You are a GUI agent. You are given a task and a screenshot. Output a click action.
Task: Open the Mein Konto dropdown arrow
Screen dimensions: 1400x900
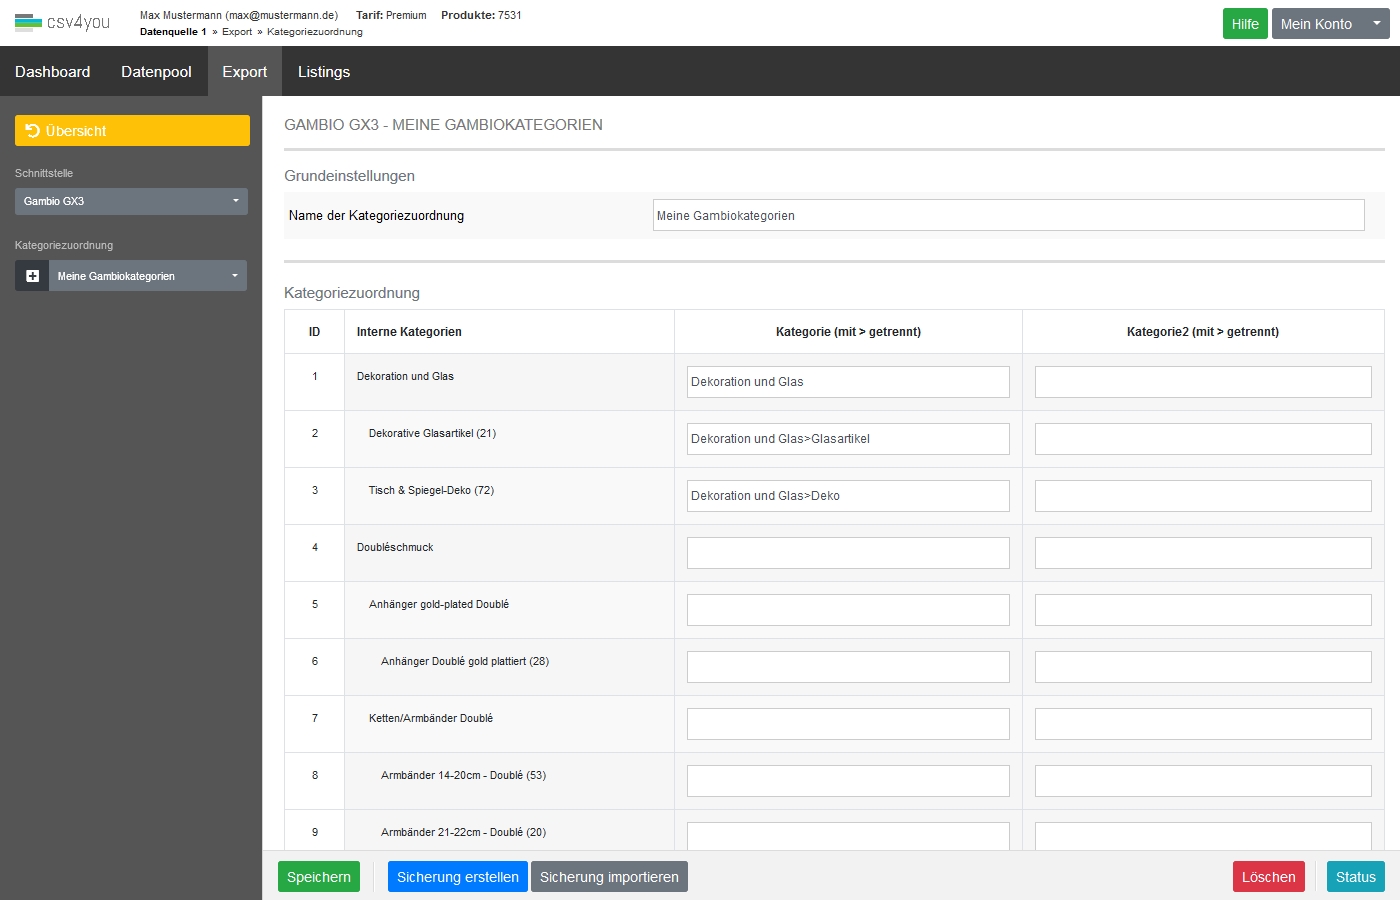pos(1376,24)
